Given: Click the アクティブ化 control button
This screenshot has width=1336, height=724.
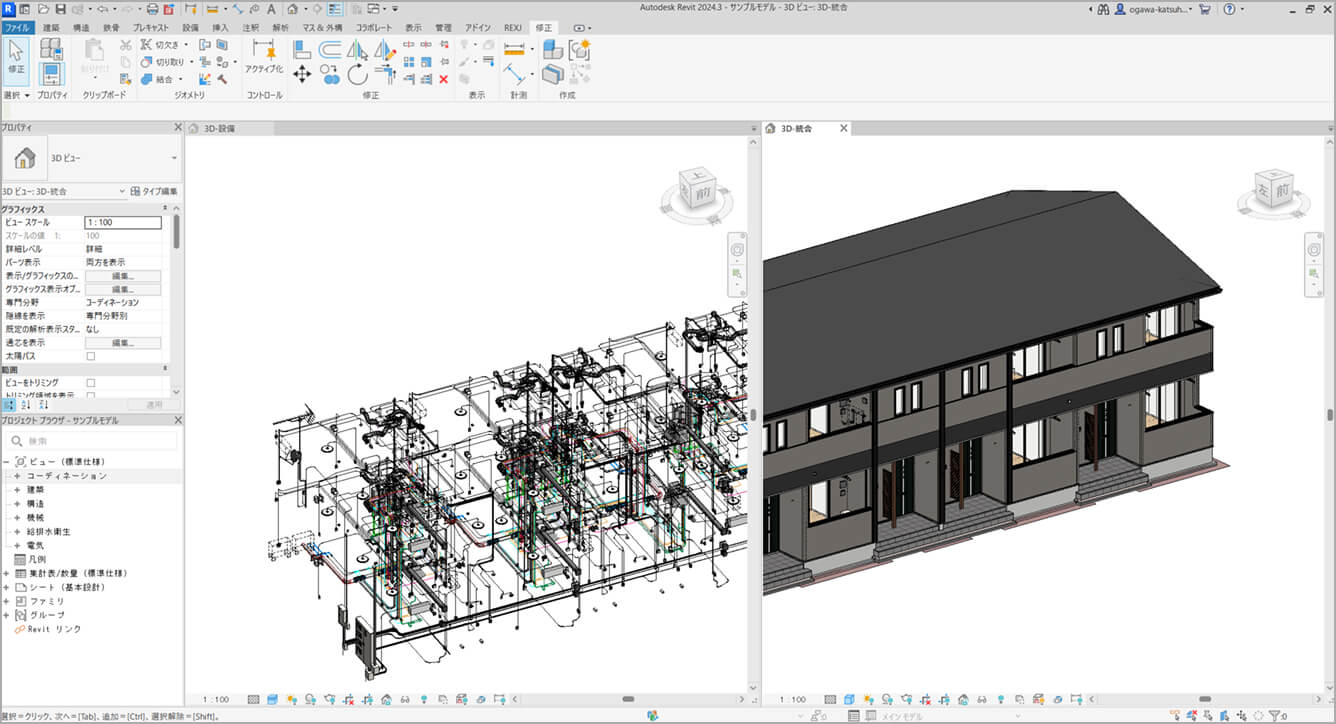Looking at the screenshot, I should (x=264, y=57).
